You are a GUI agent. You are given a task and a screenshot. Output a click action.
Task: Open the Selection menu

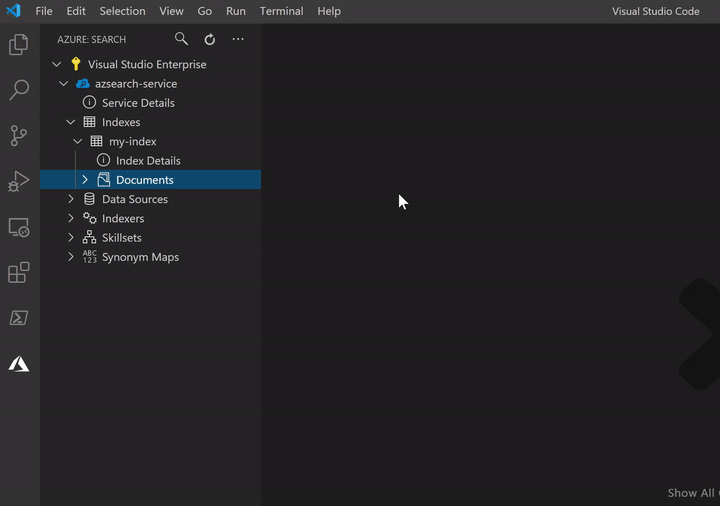tap(123, 11)
